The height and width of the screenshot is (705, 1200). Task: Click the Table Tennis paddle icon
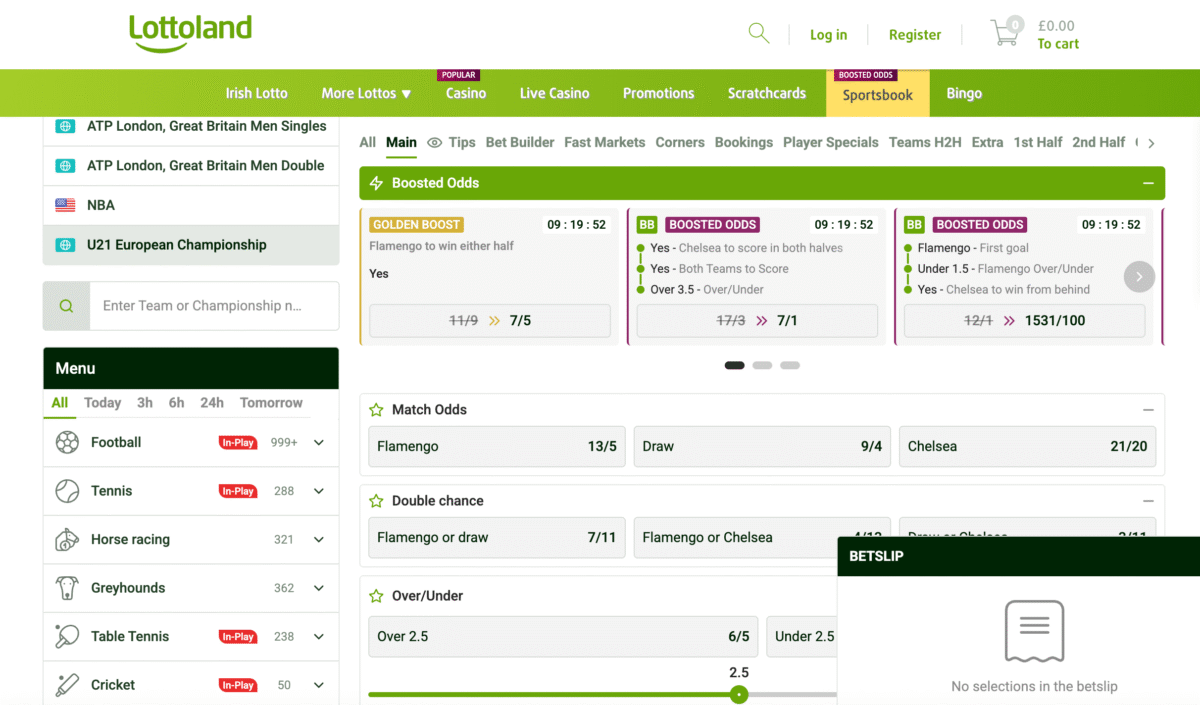point(67,636)
